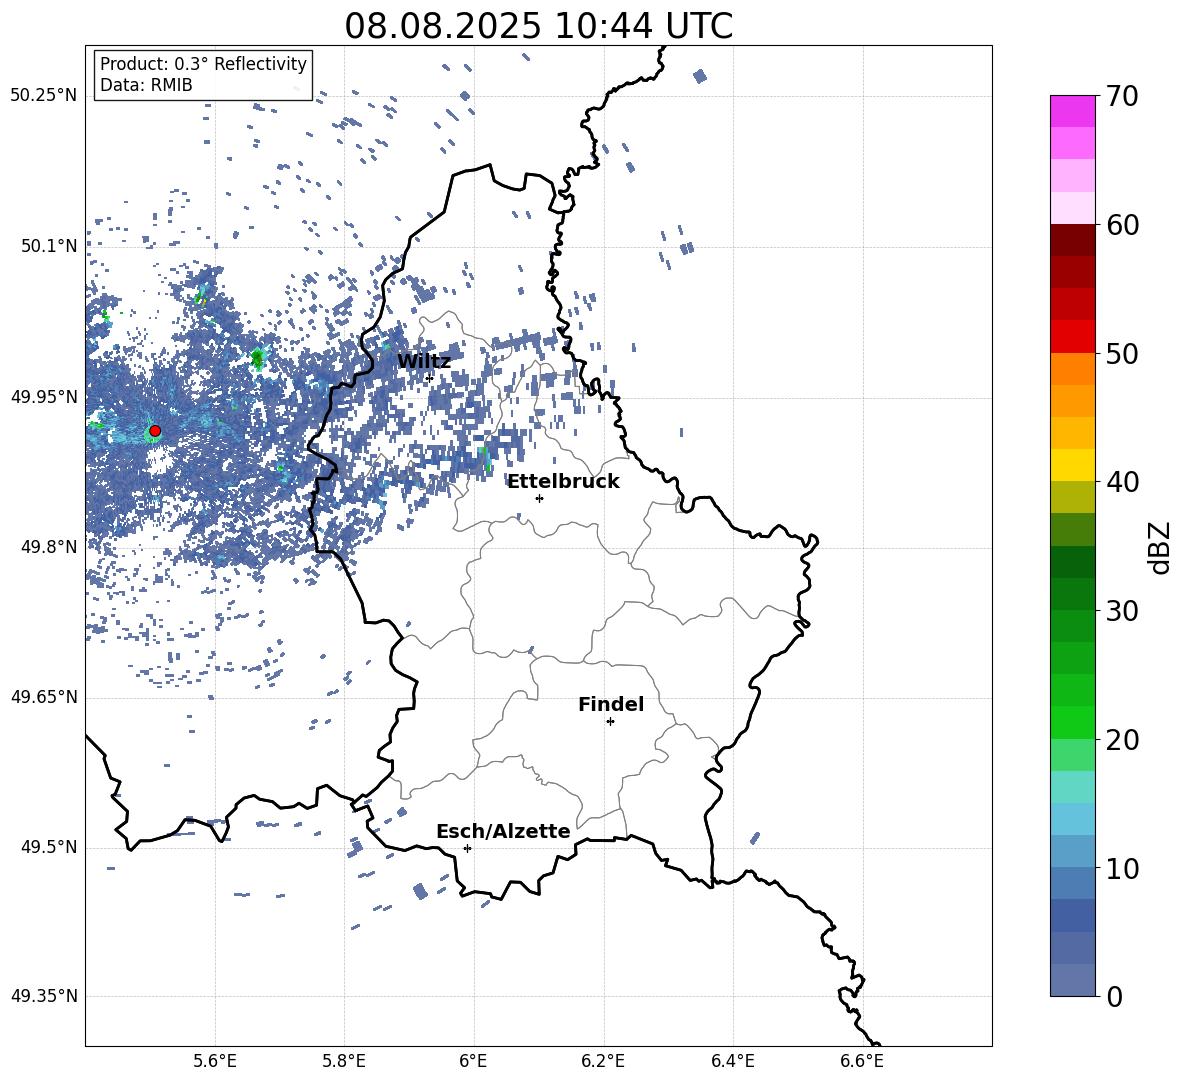
Task: Click the colorbar tick label 30
Action: pyautogui.click(x=1122, y=611)
